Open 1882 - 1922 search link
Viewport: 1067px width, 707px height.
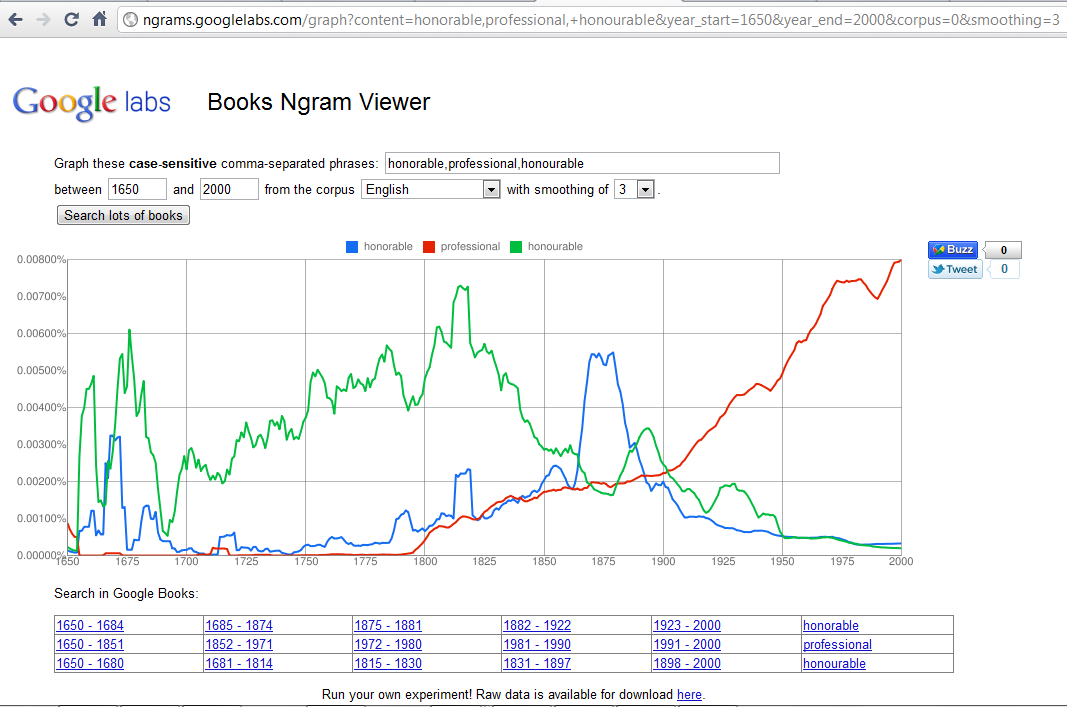[537, 625]
